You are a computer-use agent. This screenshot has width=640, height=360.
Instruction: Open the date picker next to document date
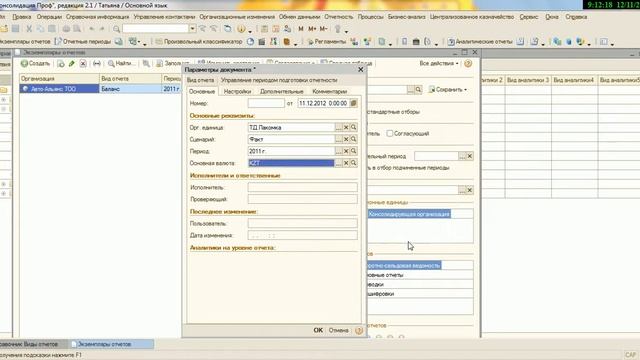tap(353, 103)
